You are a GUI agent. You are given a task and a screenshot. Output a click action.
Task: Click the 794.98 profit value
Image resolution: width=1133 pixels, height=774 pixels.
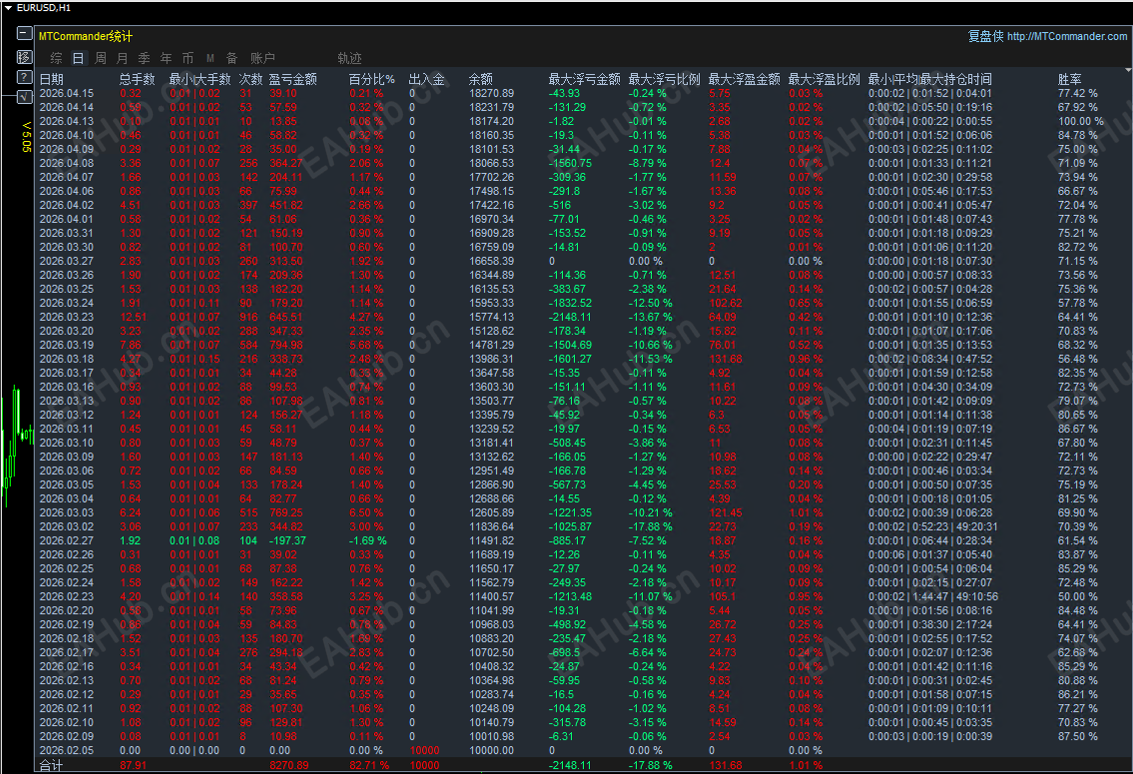(286, 345)
